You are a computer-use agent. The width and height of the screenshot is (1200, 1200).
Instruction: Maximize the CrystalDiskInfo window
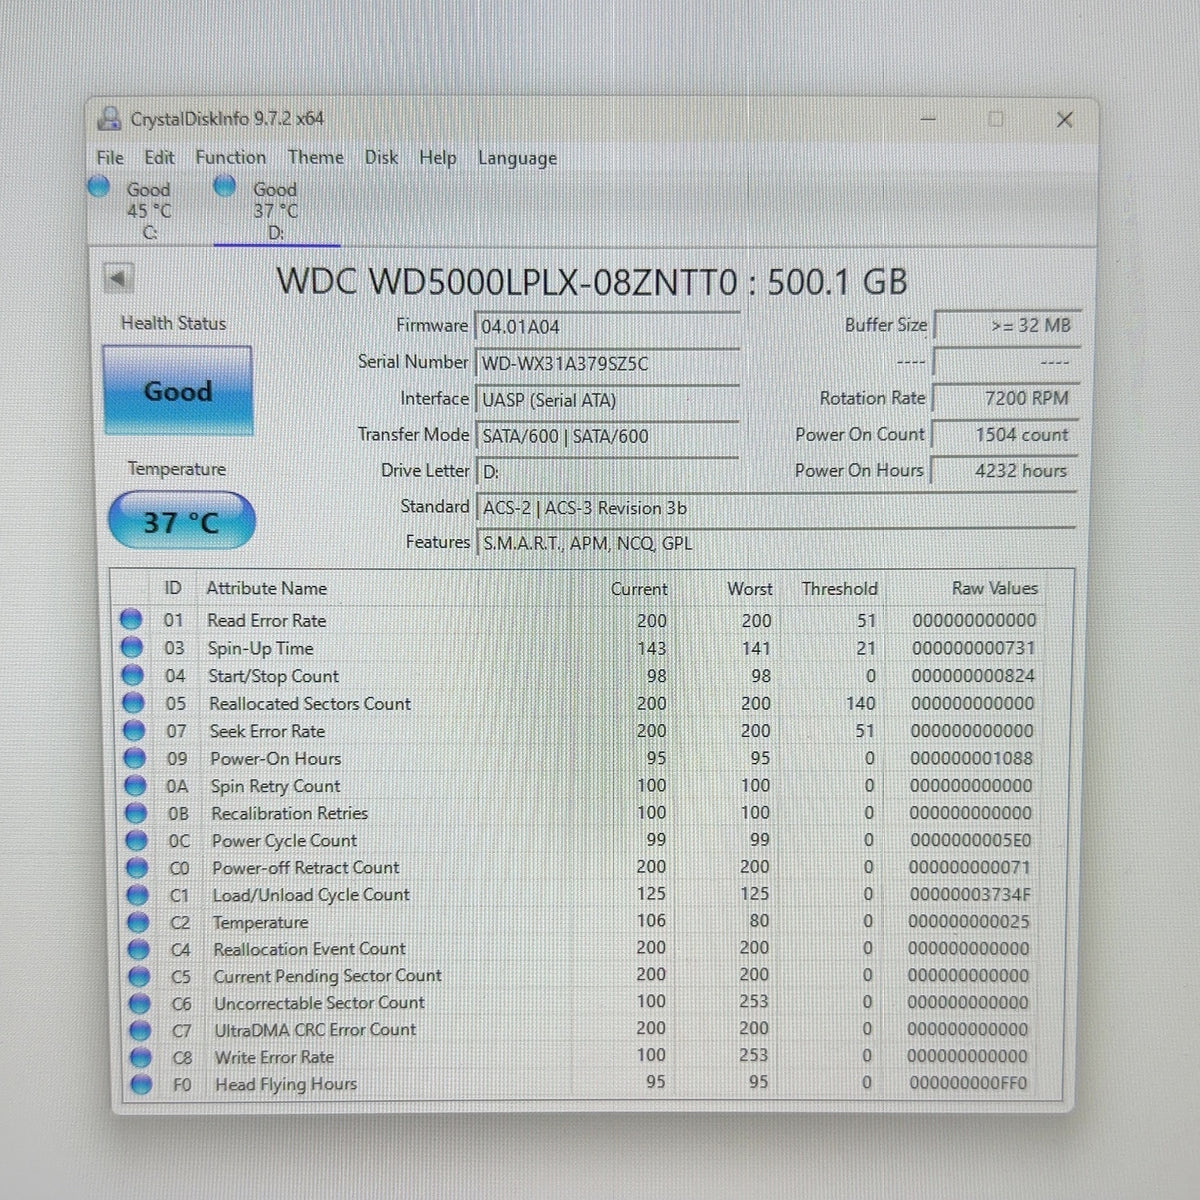996,119
